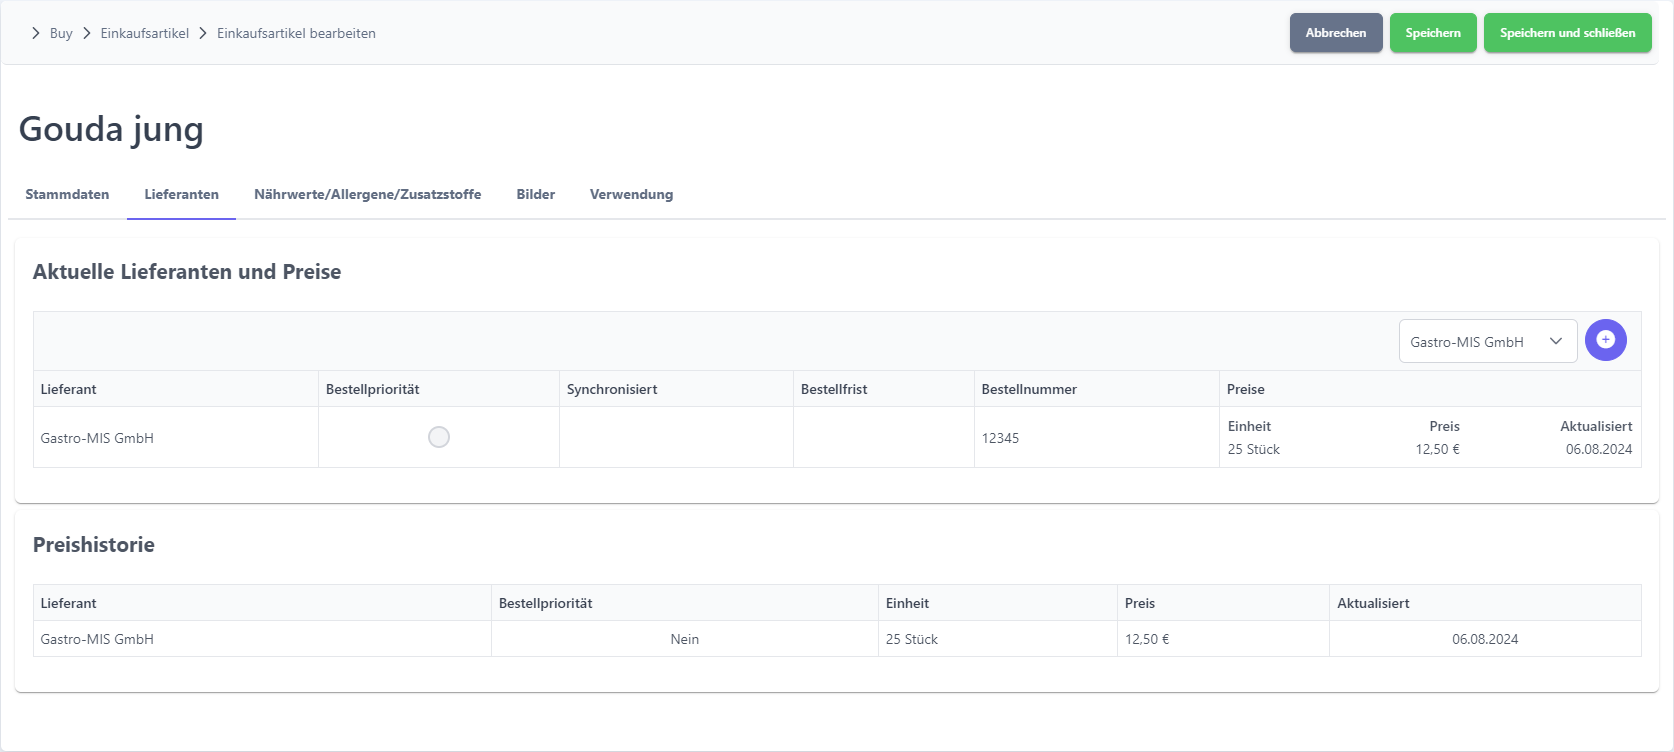Image resolution: width=1674 pixels, height=752 pixels.
Task: Add supplier with the purple plus button
Action: point(1605,340)
